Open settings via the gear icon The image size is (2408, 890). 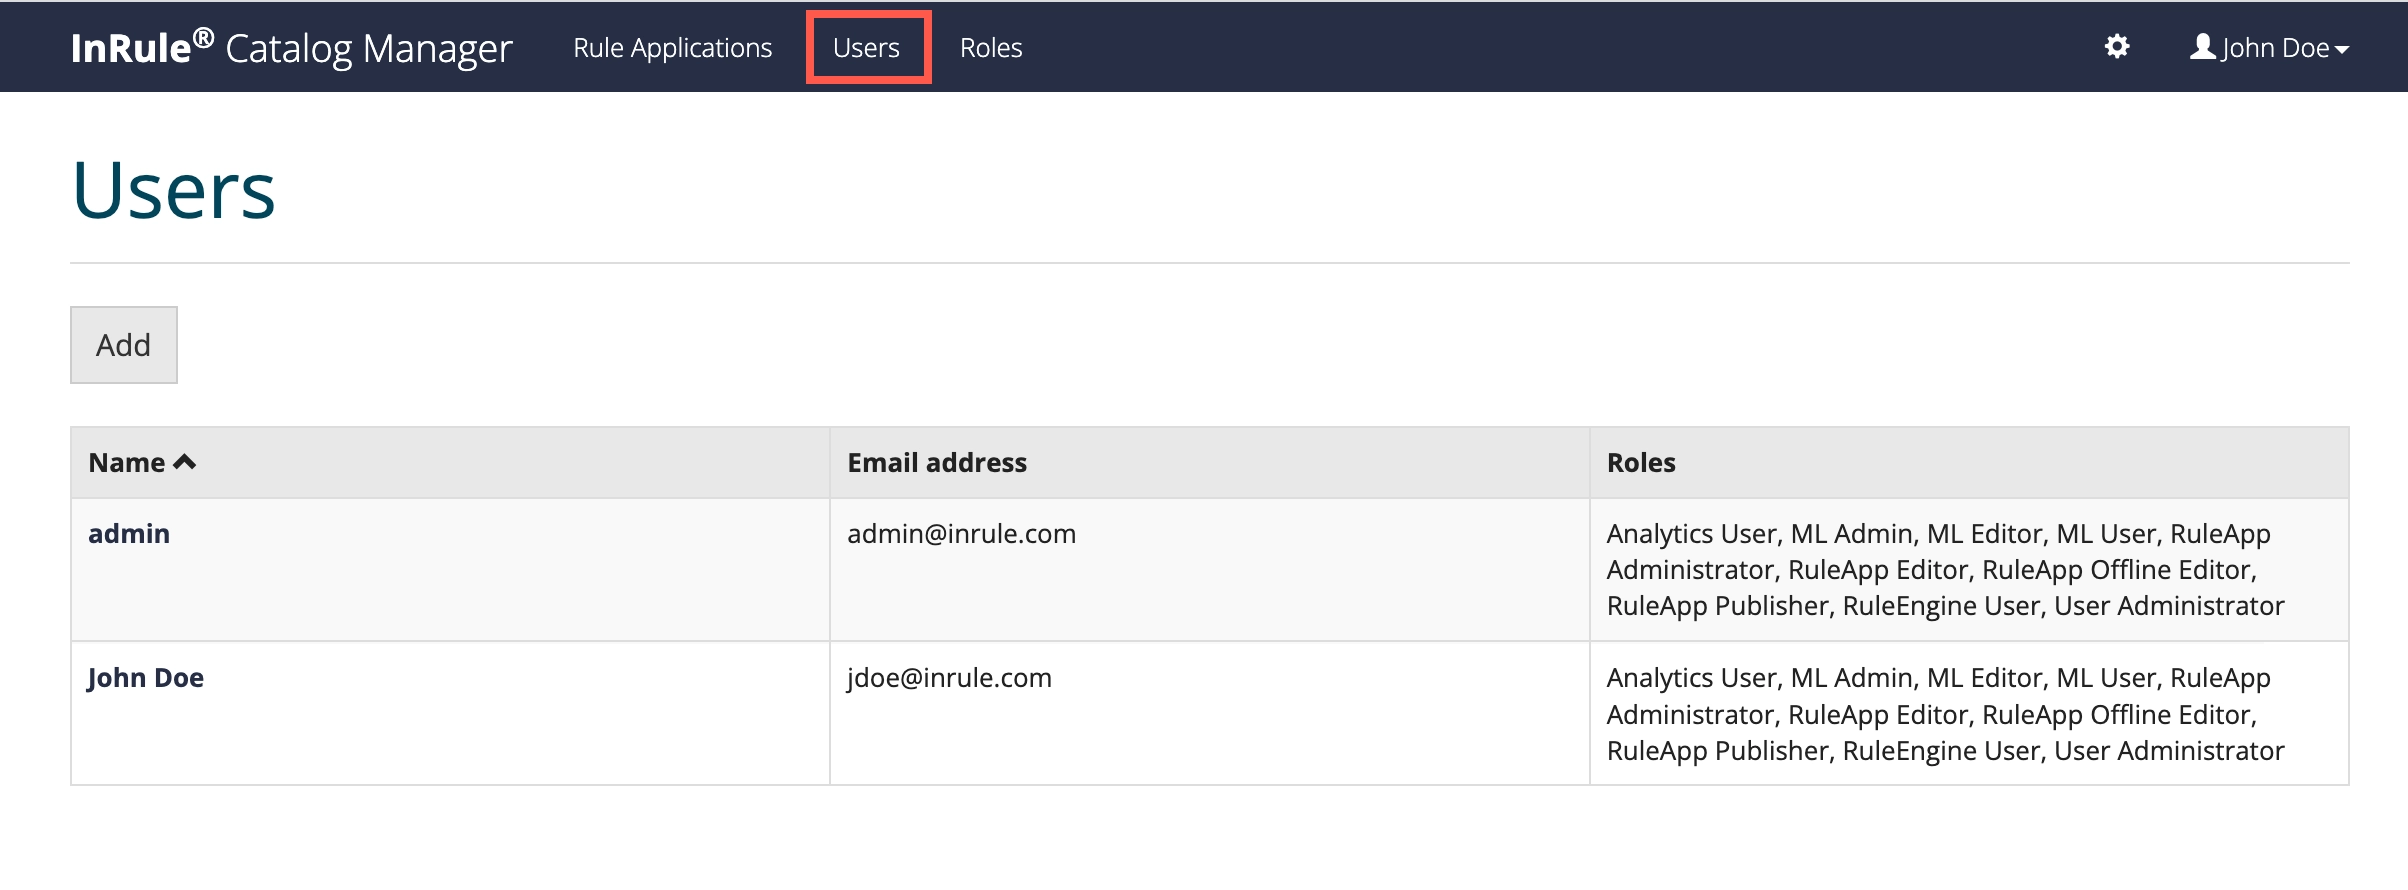click(x=2116, y=47)
